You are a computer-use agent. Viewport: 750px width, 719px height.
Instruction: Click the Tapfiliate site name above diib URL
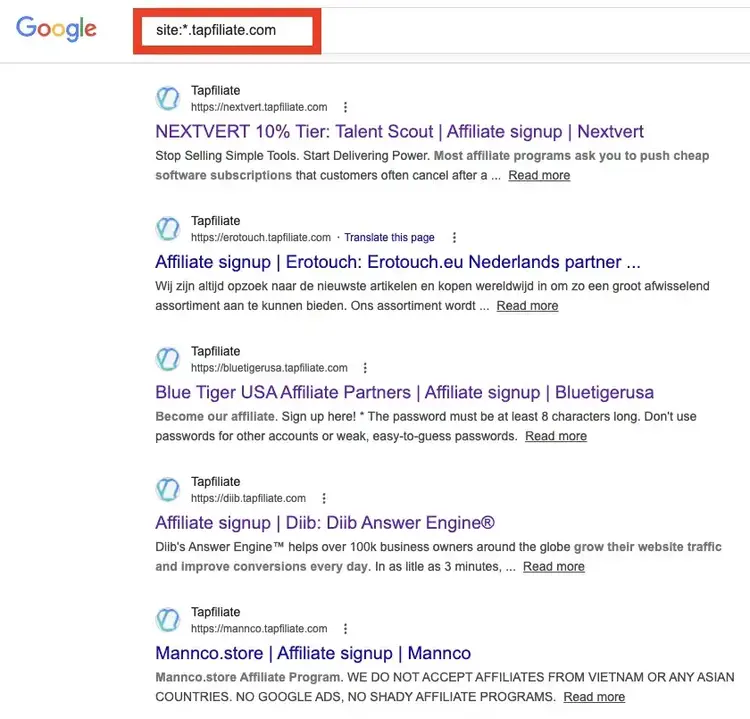click(x=216, y=482)
